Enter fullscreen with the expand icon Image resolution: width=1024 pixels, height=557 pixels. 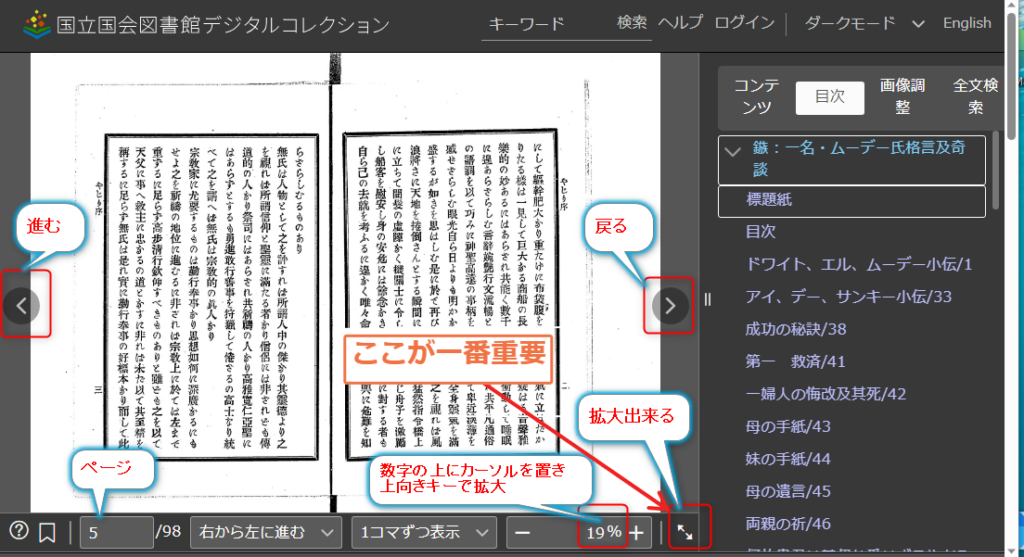coord(686,532)
